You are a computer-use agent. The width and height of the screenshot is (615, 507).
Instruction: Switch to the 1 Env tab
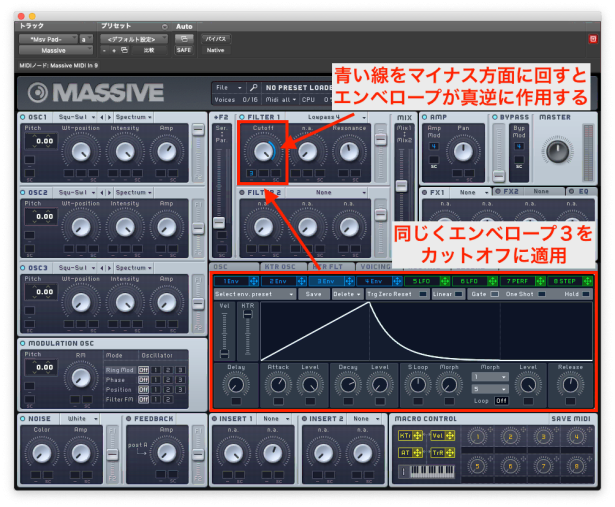[x=230, y=281]
